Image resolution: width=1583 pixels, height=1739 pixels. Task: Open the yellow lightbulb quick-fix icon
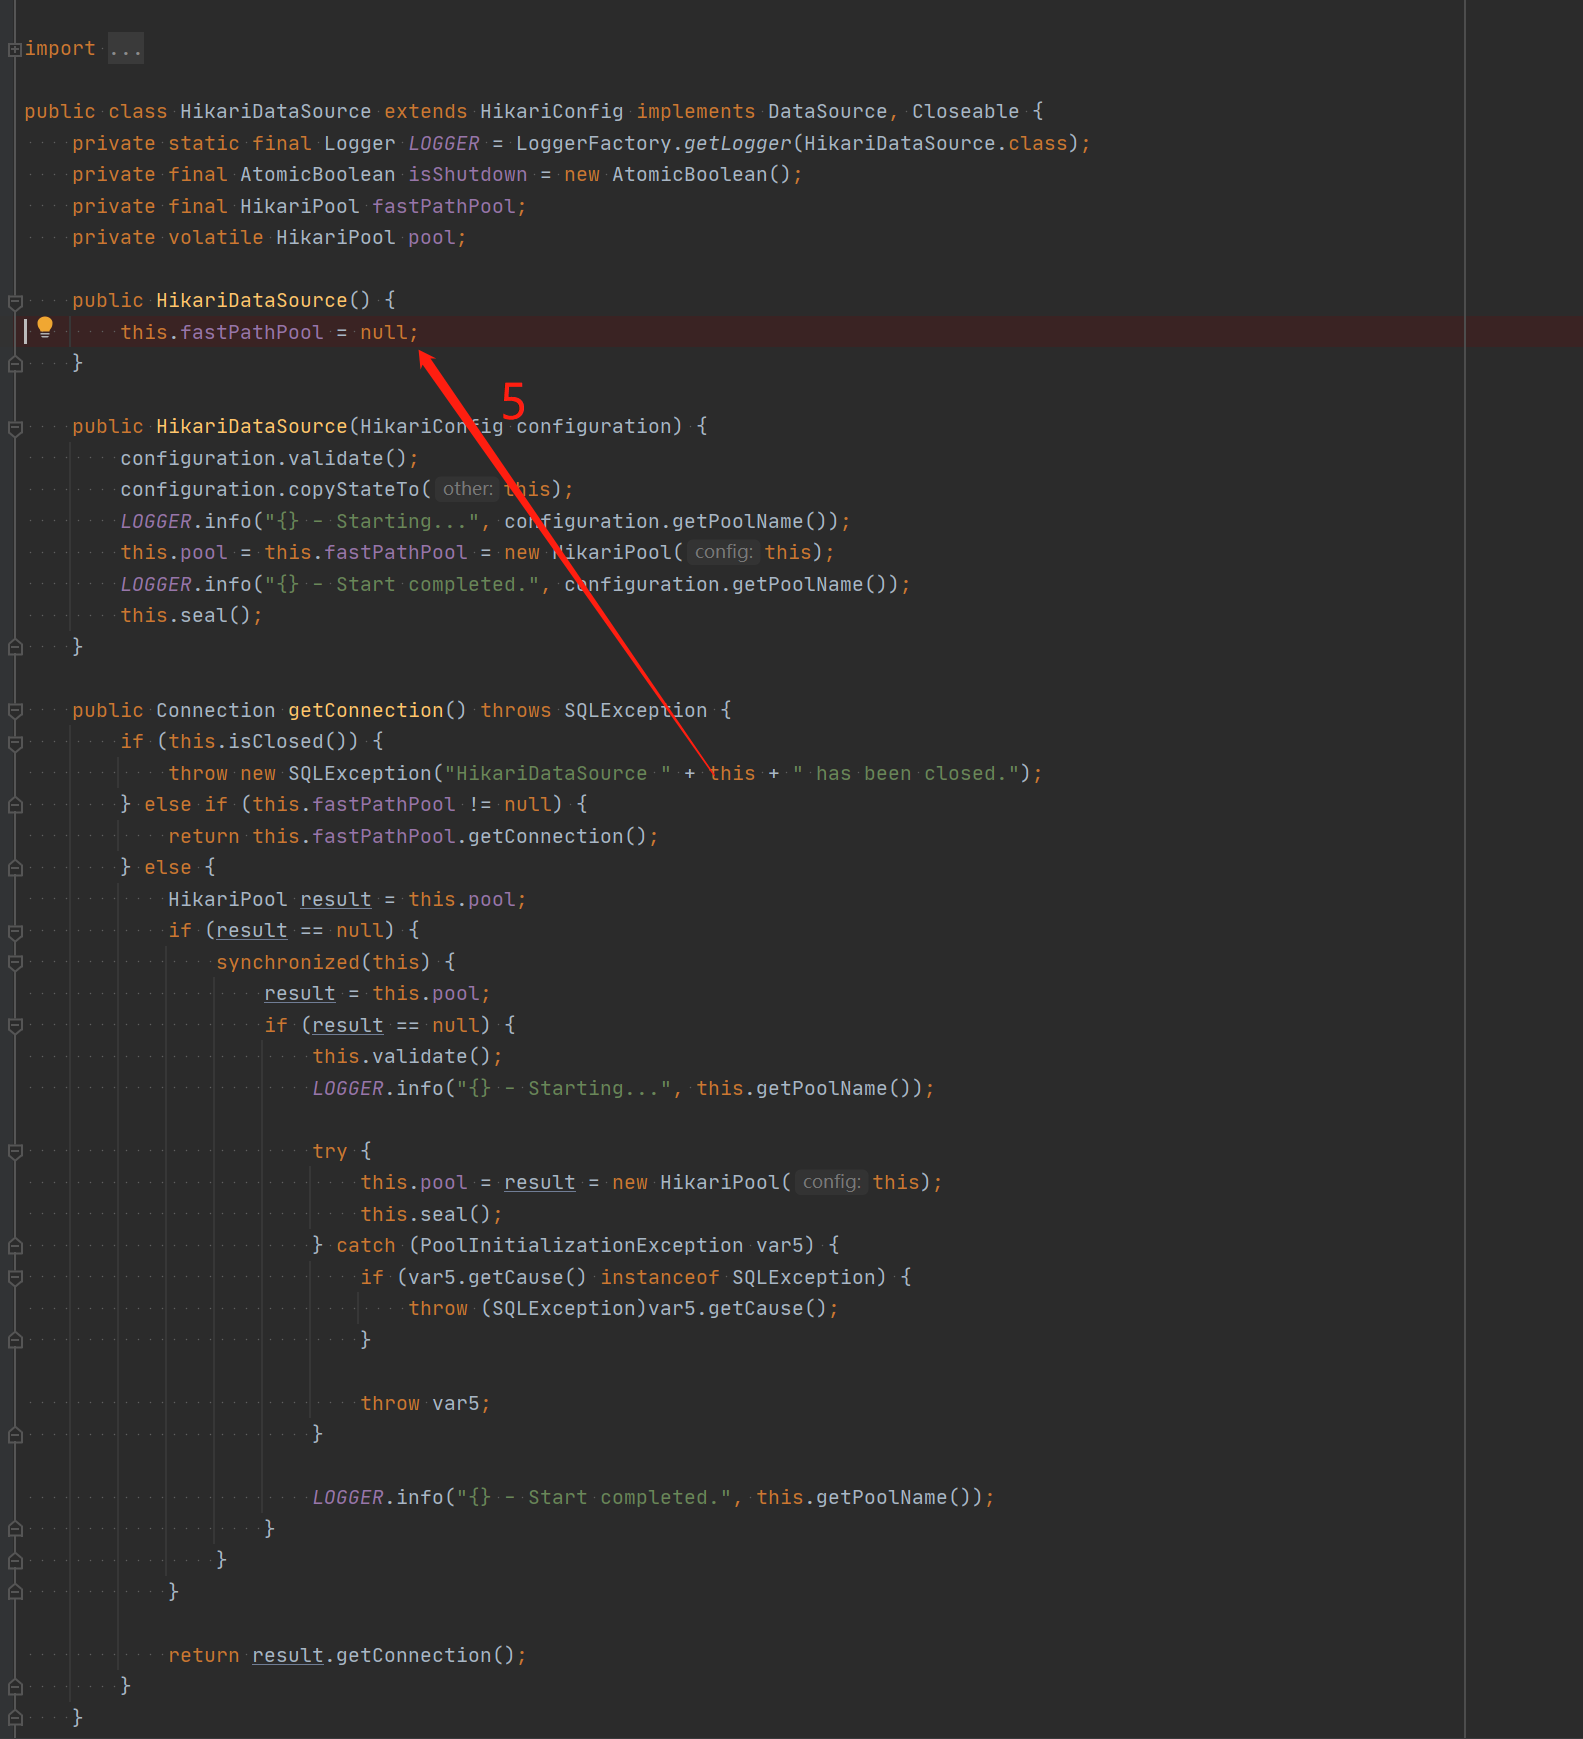tap(45, 327)
